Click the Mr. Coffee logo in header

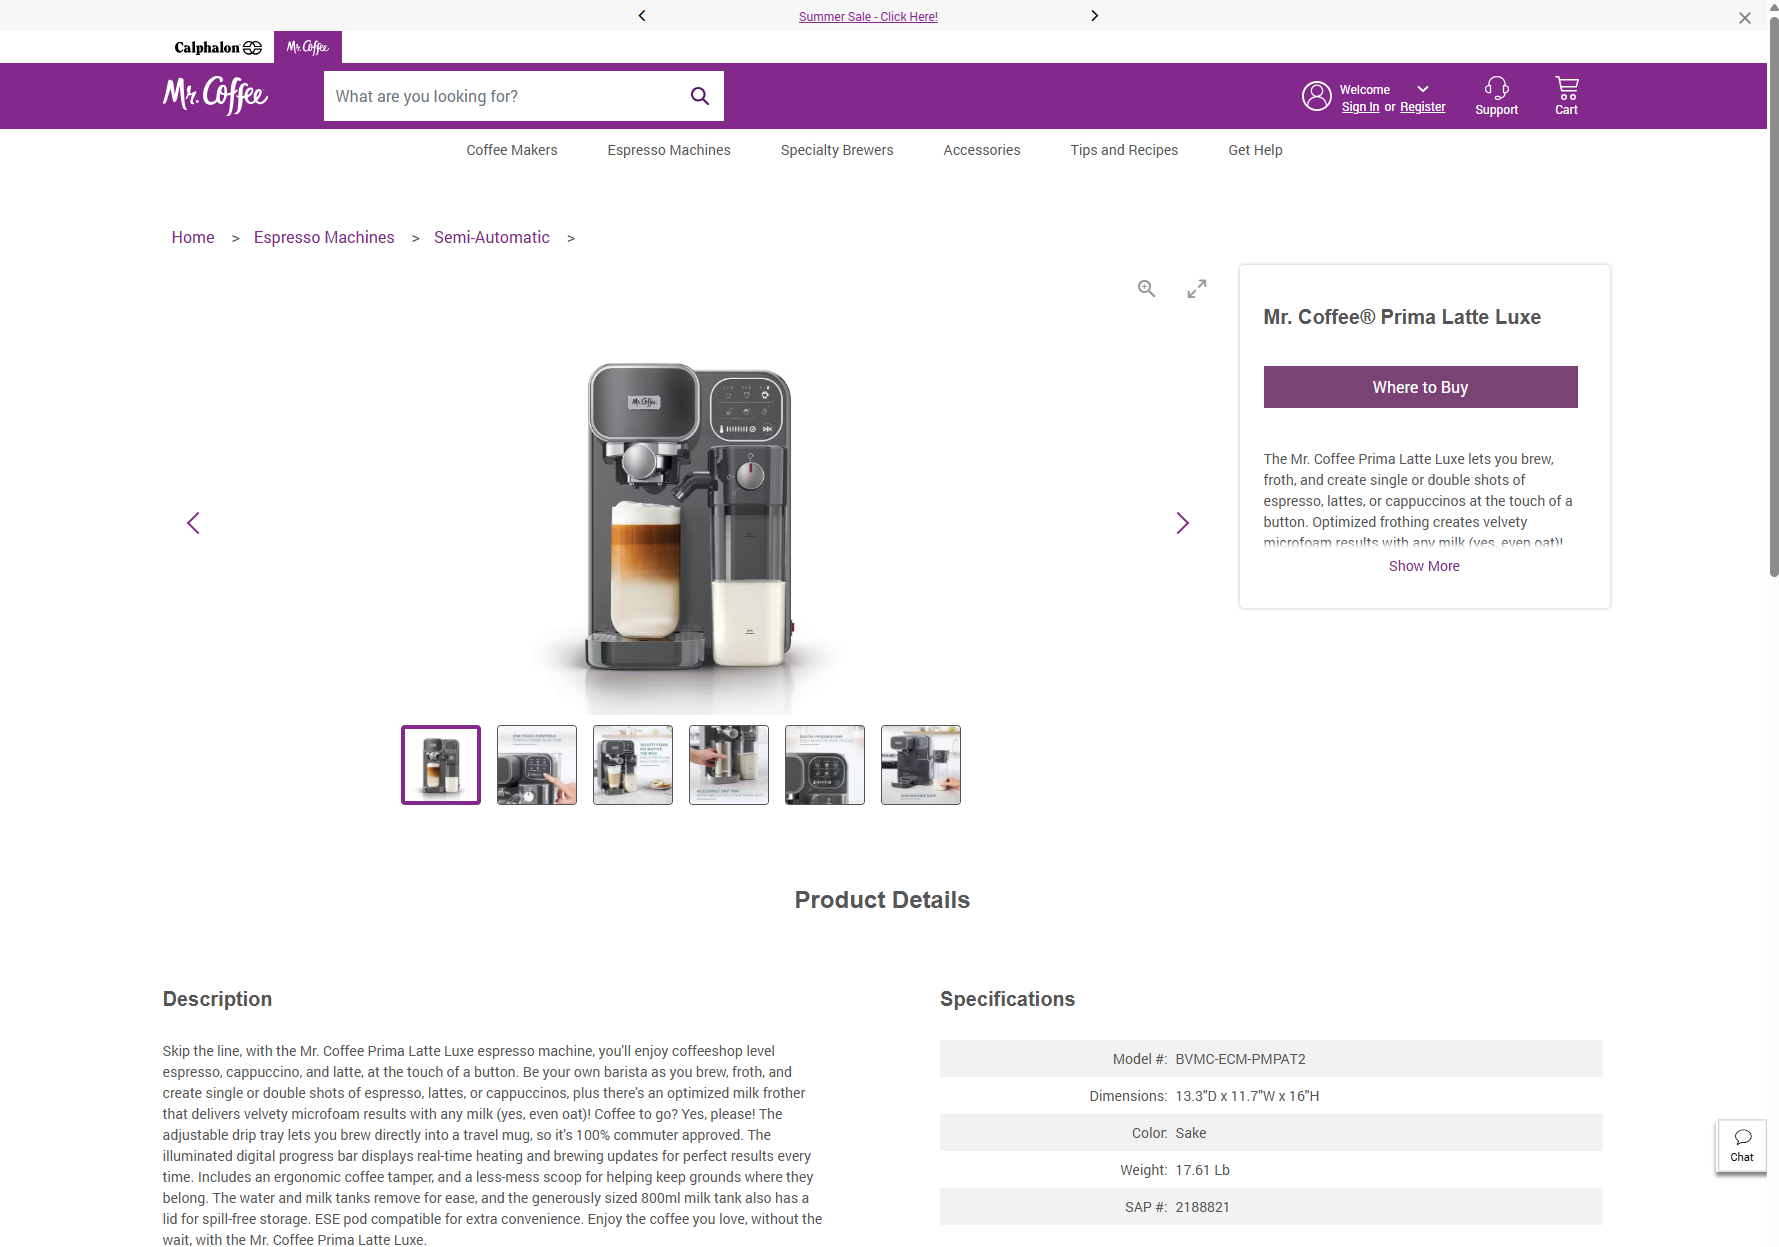(x=215, y=95)
